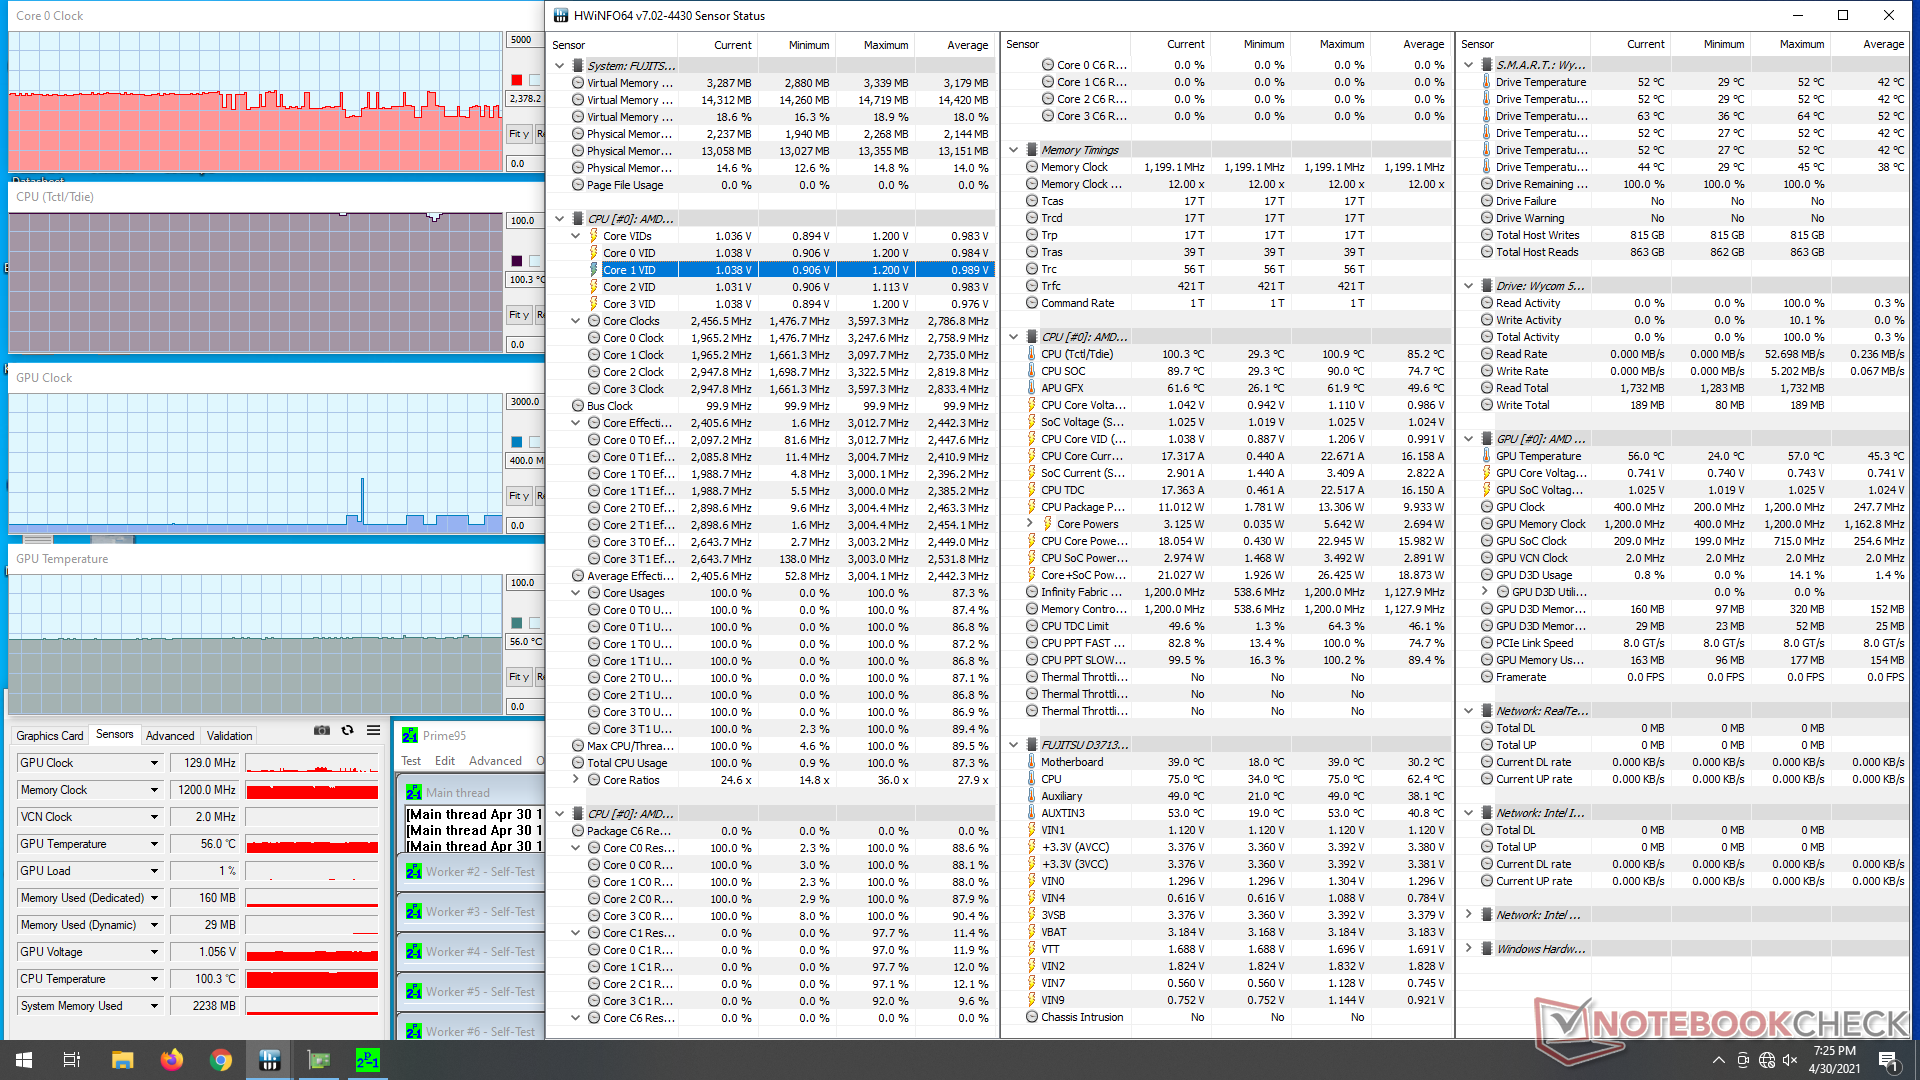Collapse the Memory Timings sensor group
Screen dimensions: 1920x1080
(1014, 150)
